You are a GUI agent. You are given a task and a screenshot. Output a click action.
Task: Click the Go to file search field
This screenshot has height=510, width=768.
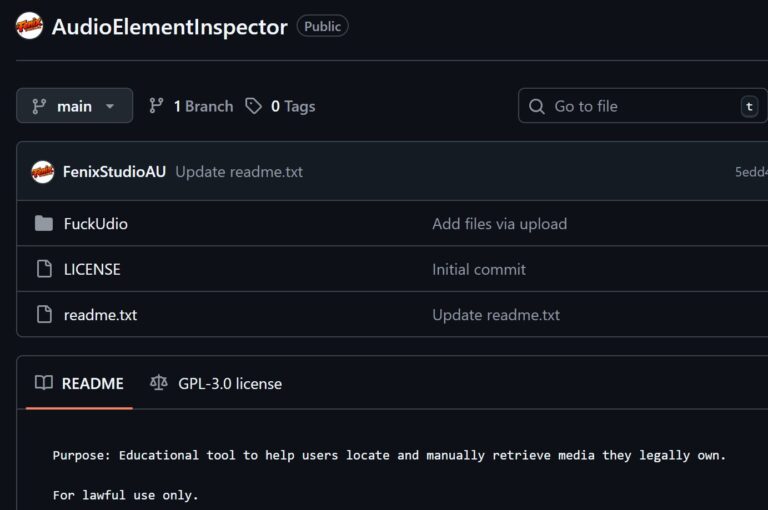pyautogui.click(x=640, y=106)
